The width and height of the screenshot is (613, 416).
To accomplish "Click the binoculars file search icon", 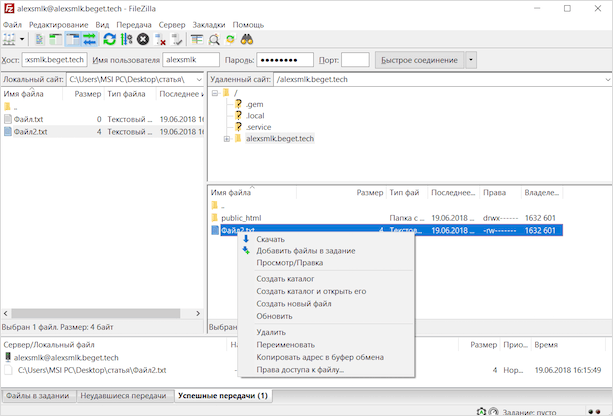I will (248, 40).
